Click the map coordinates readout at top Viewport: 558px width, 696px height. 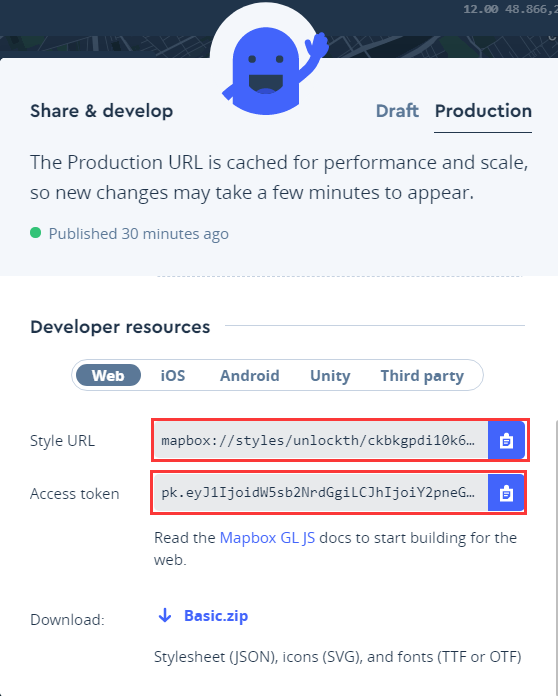click(x=511, y=9)
